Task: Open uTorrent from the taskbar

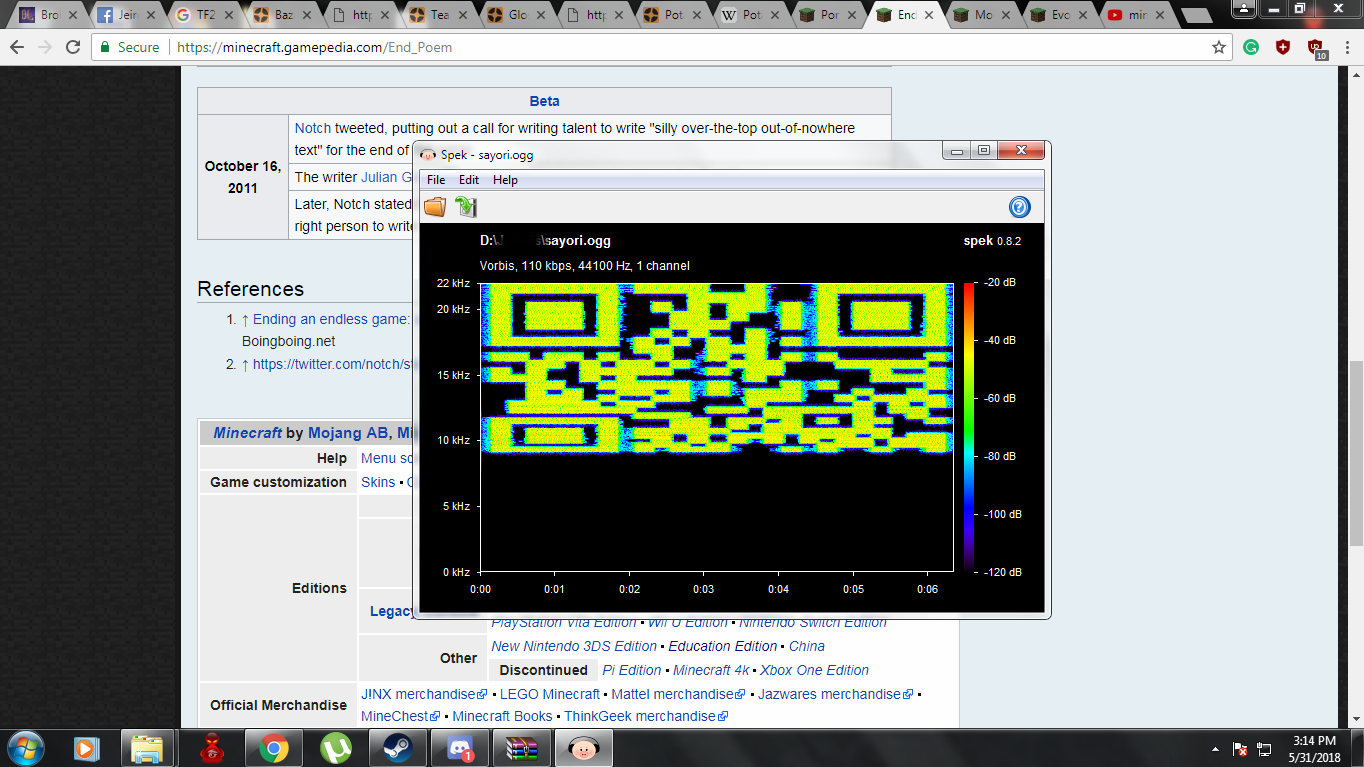Action: 336,747
